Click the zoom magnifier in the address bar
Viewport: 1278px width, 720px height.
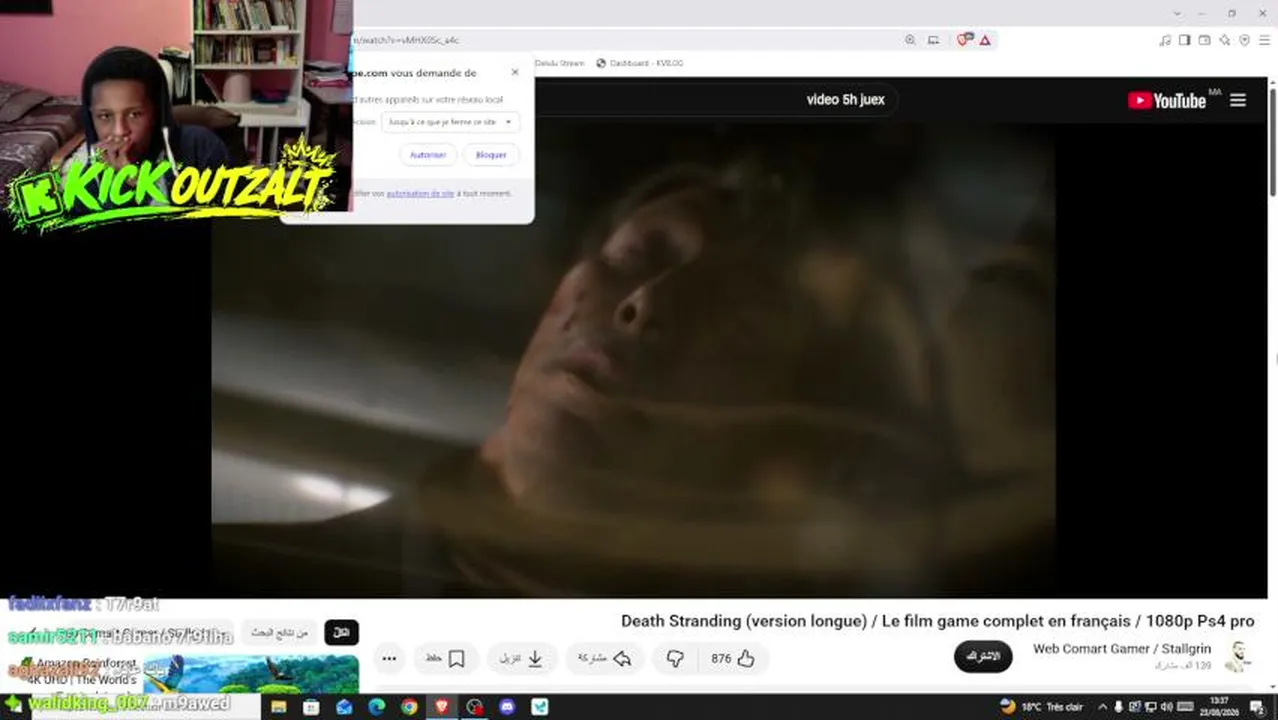pyautogui.click(x=910, y=40)
